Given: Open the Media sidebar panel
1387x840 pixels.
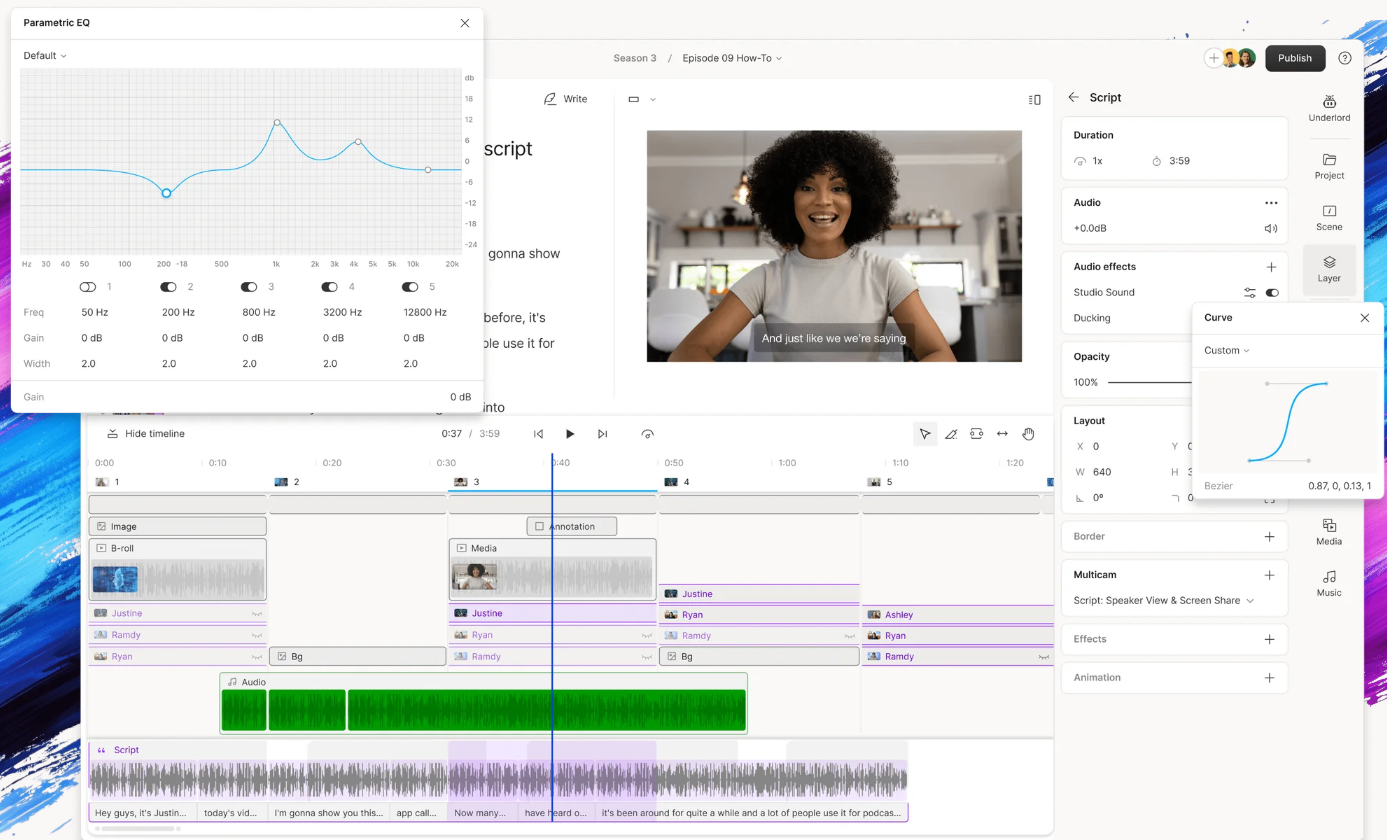Looking at the screenshot, I should [x=1329, y=532].
